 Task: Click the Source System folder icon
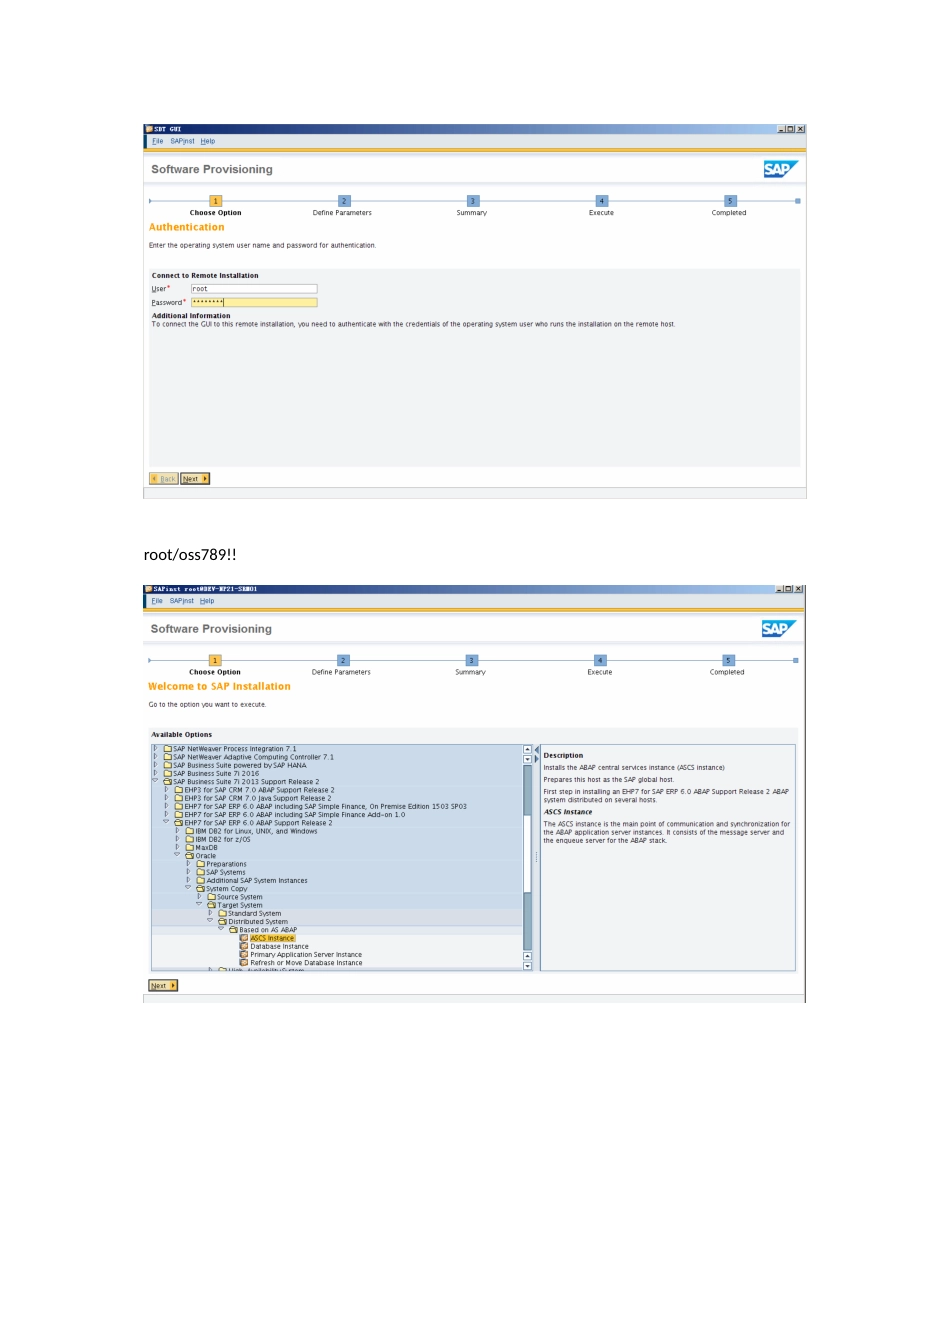click(212, 897)
